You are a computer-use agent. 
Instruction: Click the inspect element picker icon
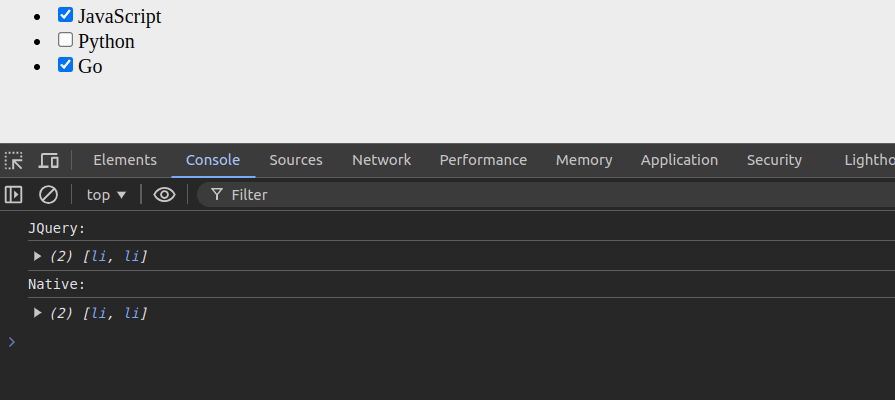14,160
